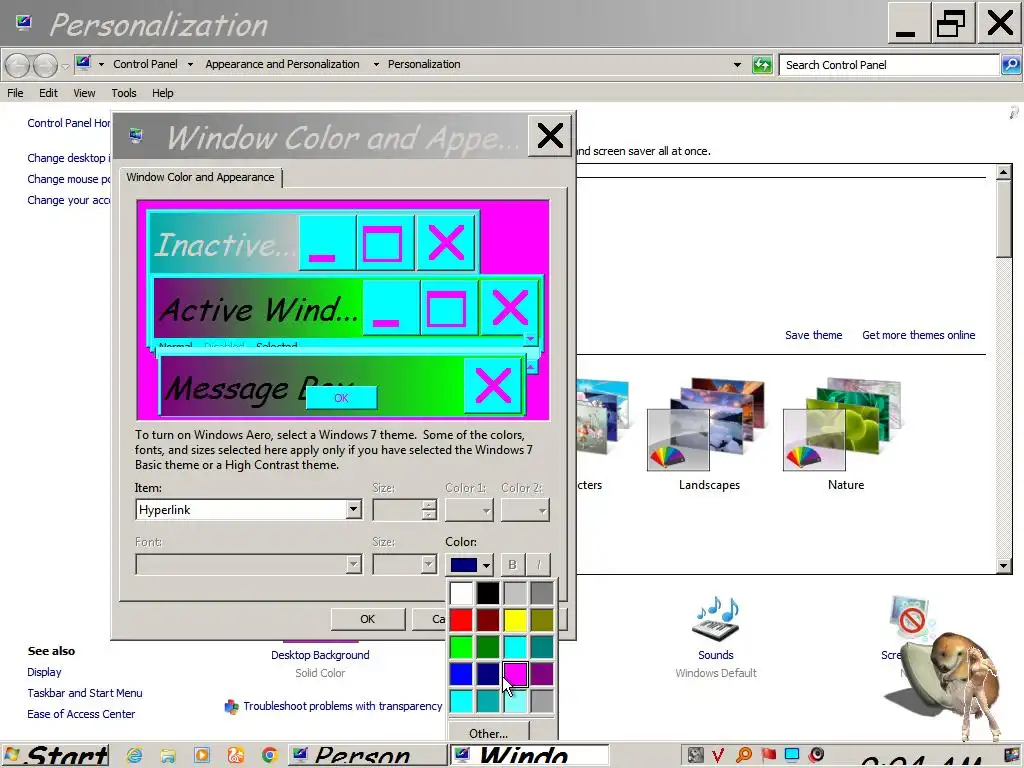Open the Color dropdown next to Bold
Screen dimensions: 1024x768
pos(470,564)
